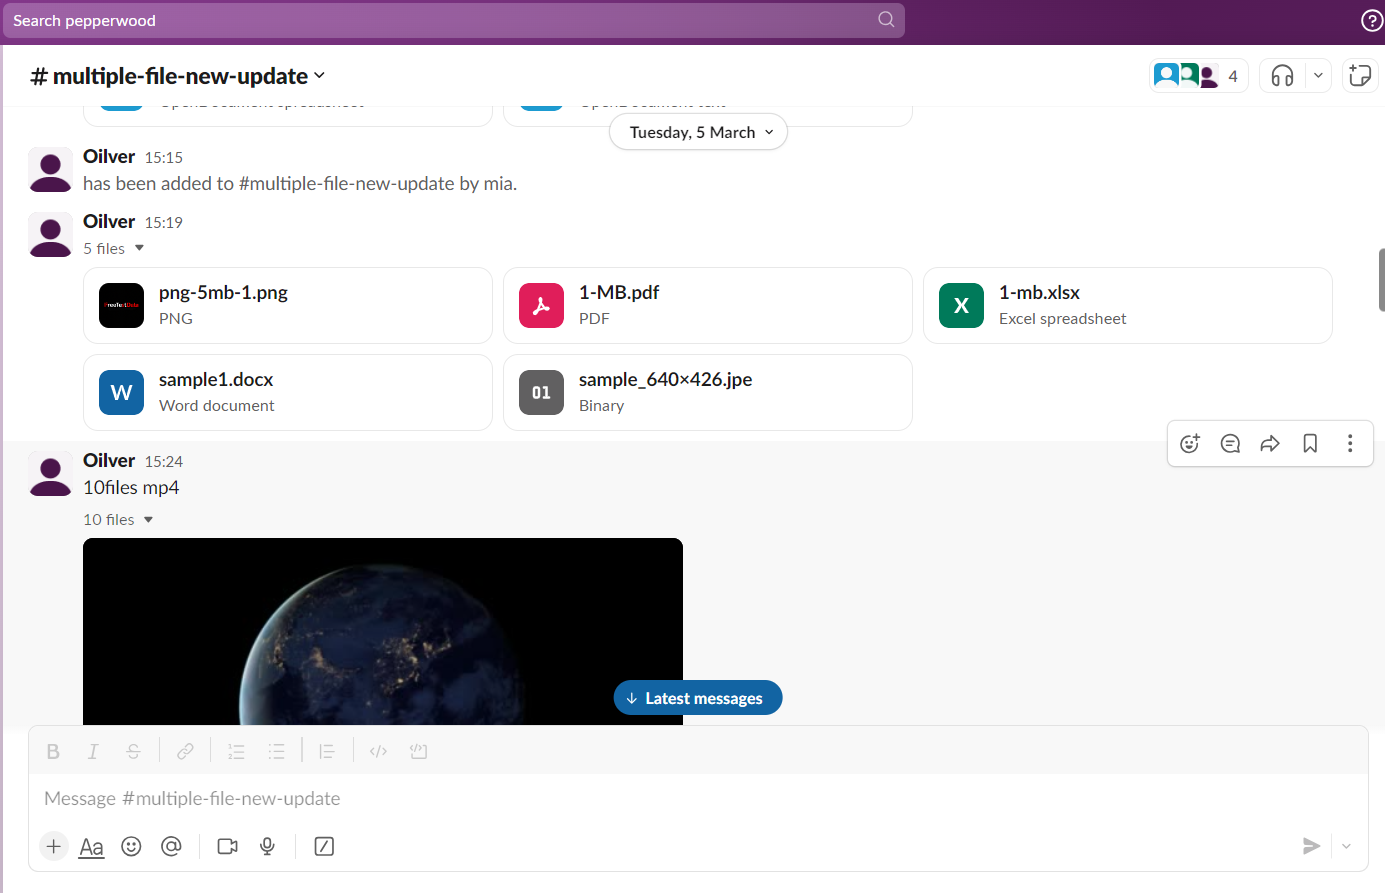Toggle the Aa formatting toolbar
This screenshot has height=893, width=1385.
tap(91, 847)
